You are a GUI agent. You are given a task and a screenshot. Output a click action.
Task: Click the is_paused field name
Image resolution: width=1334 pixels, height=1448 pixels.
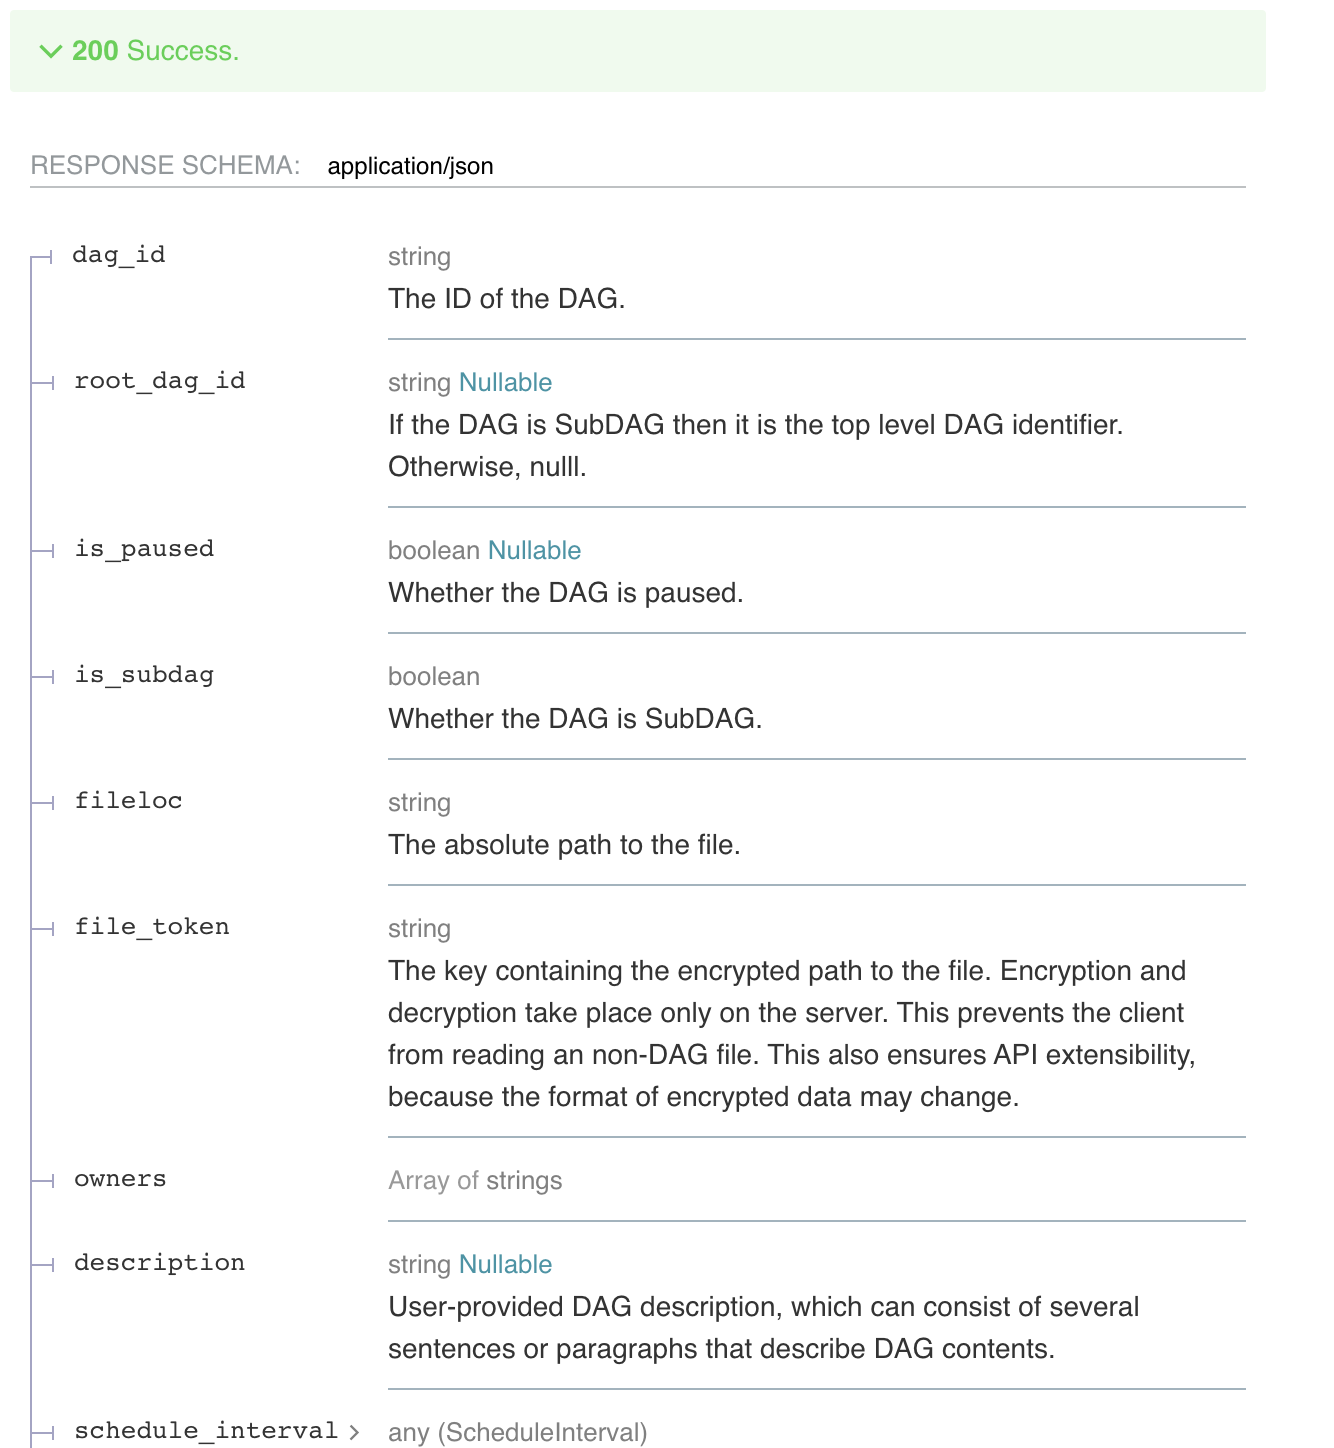144,549
